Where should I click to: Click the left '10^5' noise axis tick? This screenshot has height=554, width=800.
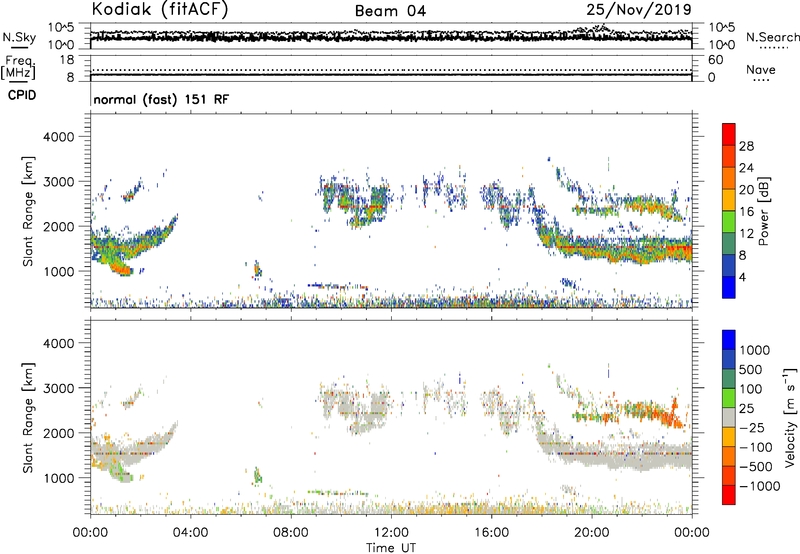pyautogui.click(x=61, y=28)
